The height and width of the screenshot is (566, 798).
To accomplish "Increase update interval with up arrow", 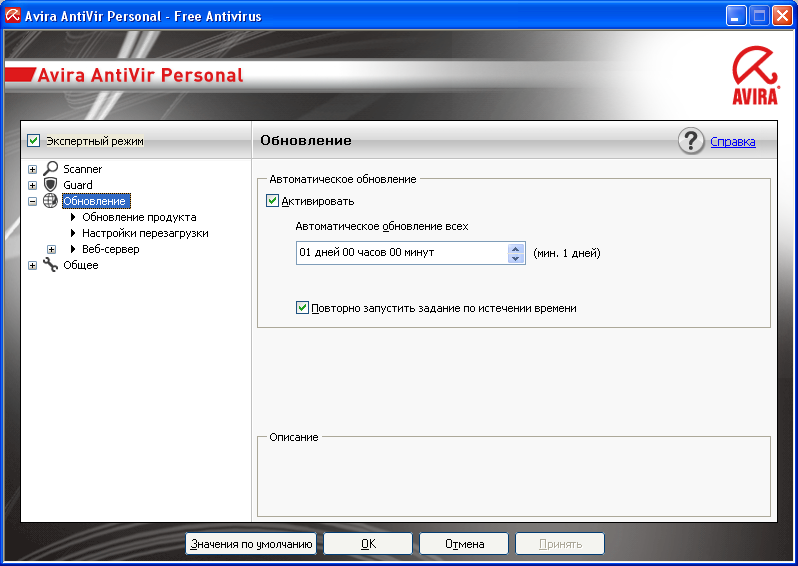I will coord(516,248).
